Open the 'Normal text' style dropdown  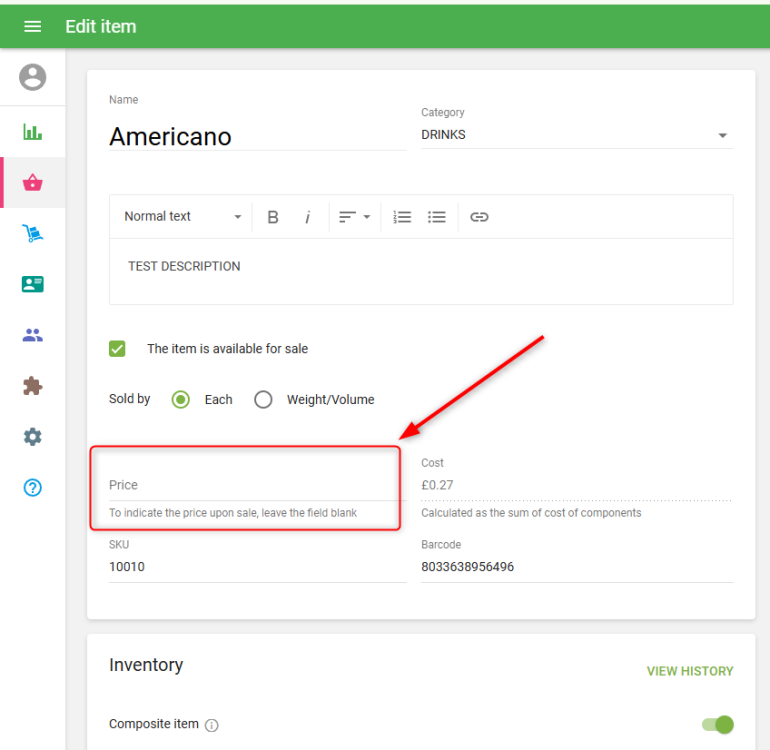coord(182,217)
